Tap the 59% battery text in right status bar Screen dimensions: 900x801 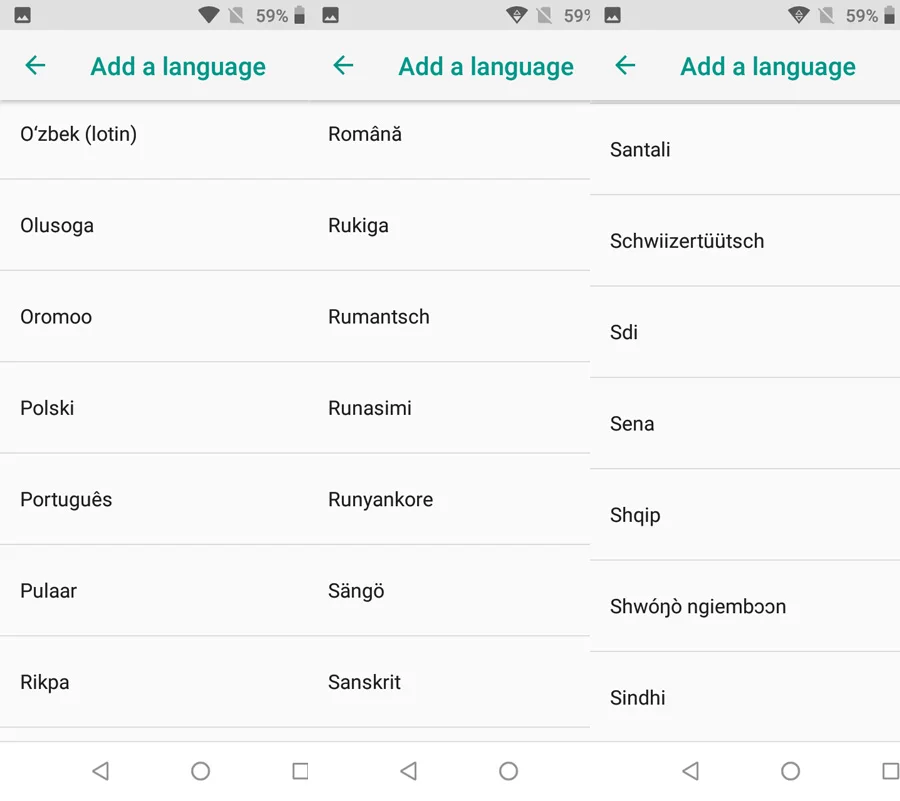point(862,15)
